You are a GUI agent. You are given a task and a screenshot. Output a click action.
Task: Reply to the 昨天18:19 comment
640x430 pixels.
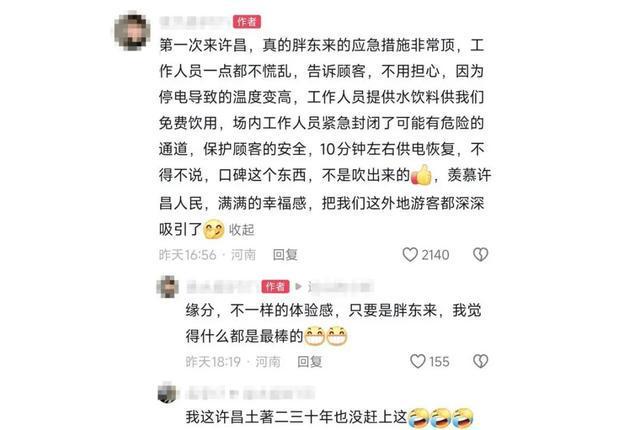(x=309, y=361)
